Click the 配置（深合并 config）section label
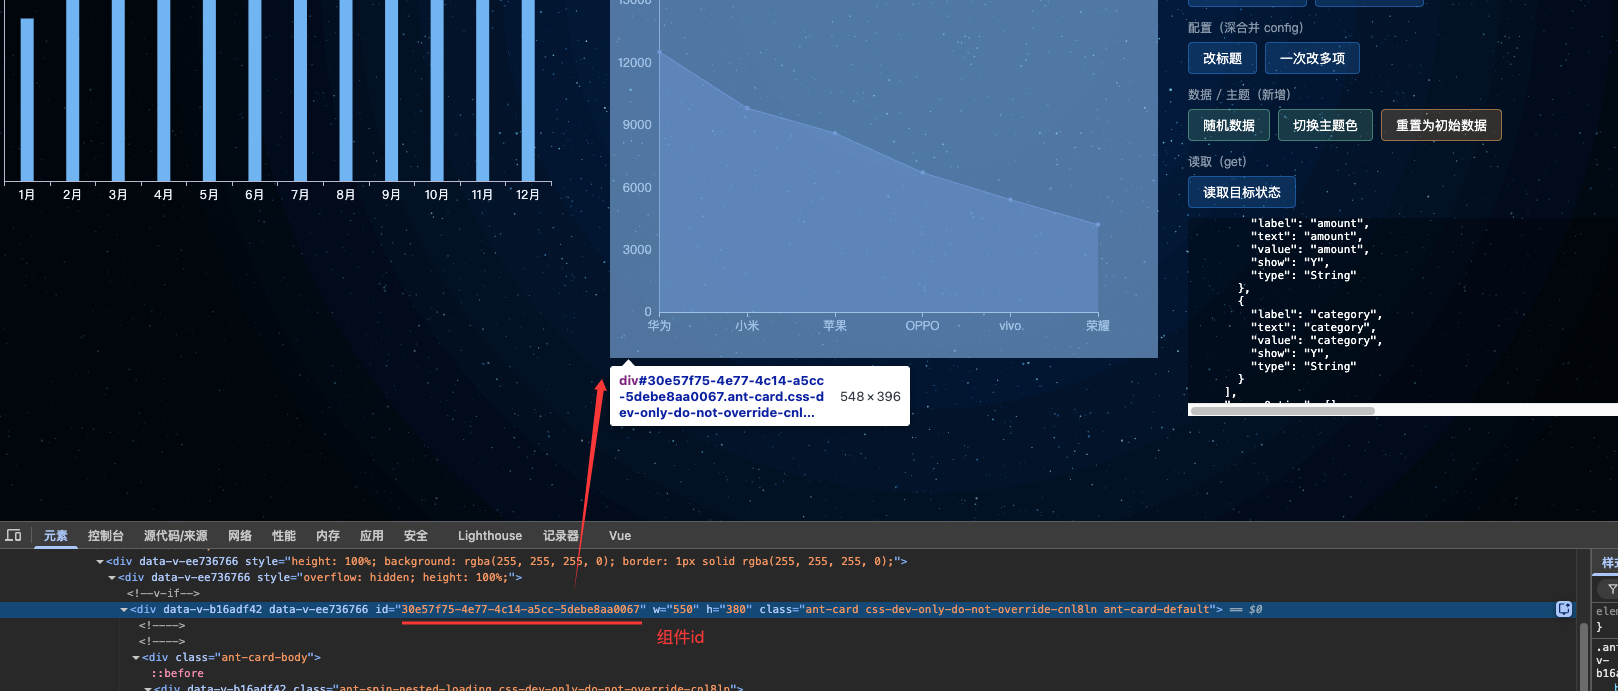The width and height of the screenshot is (1618, 691). (x=1245, y=28)
